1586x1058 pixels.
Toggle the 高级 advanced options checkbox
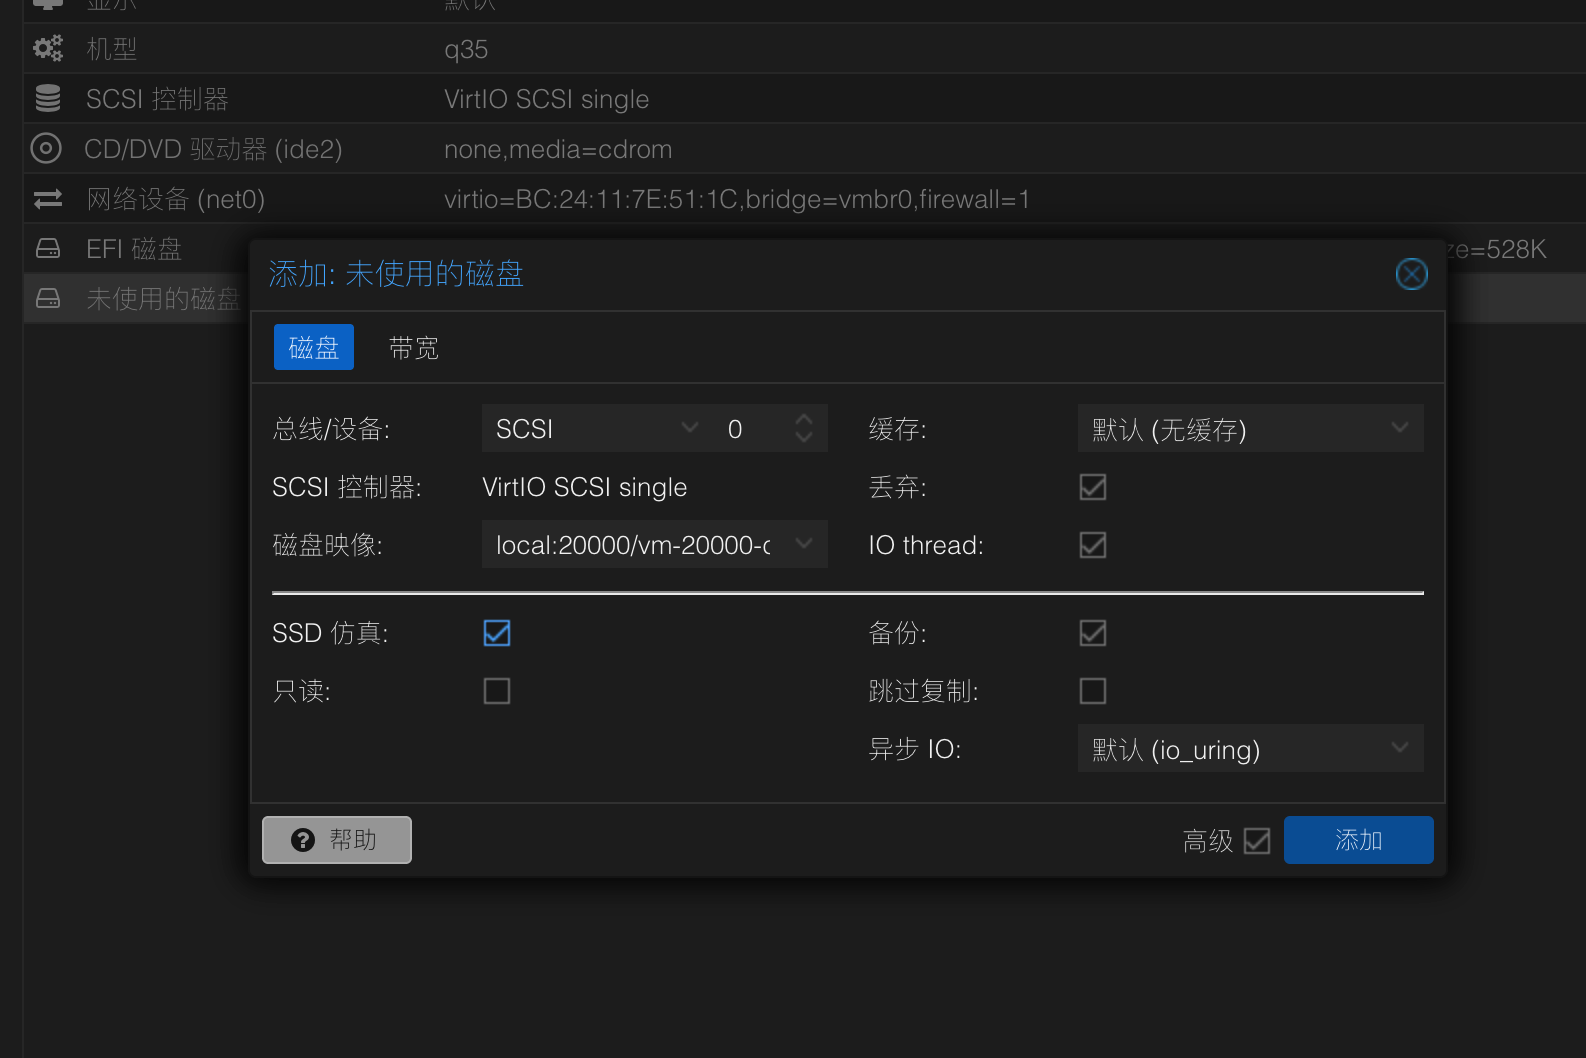click(x=1257, y=841)
